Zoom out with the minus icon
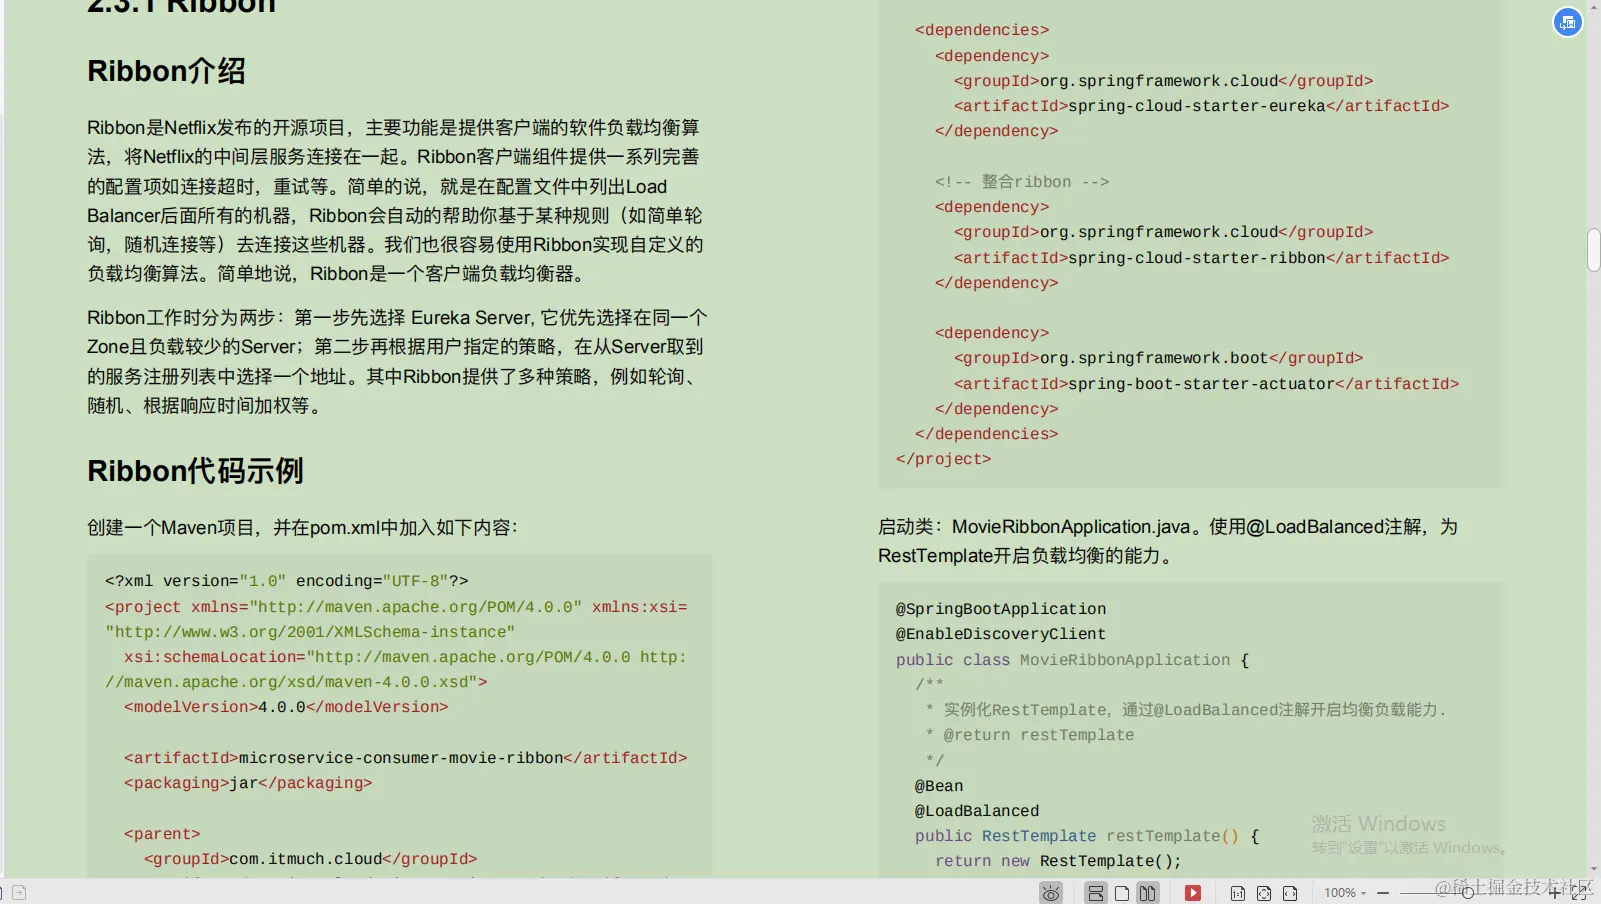The height and width of the screenshot is (904, 1601). pos(1381,892)
